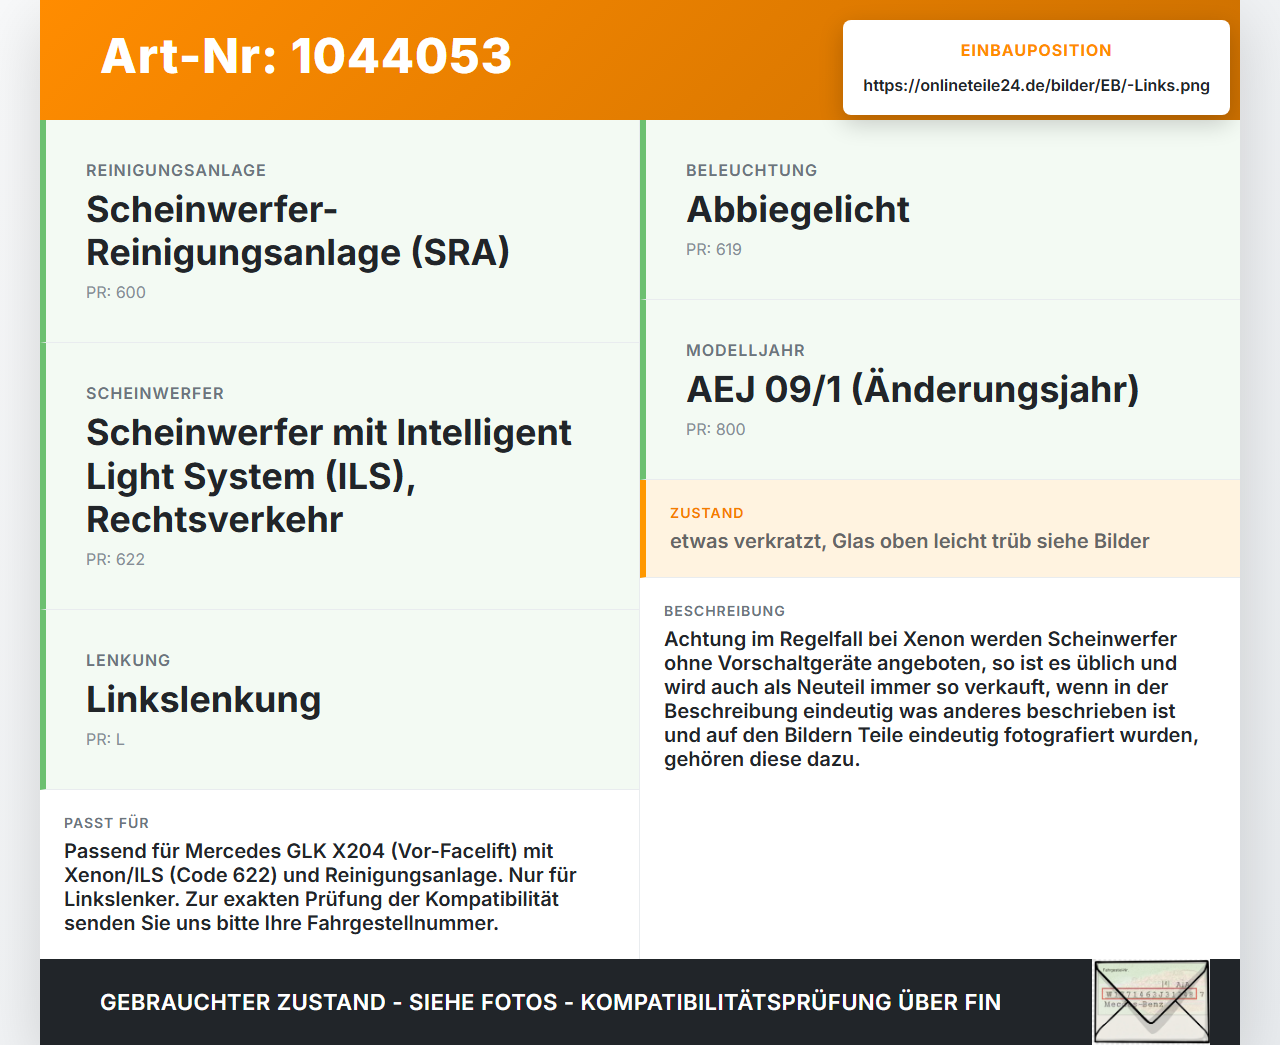Click the 'BESCHREIBUNG' label
The height and width of the screenshot is (1046, 1280).
(x=725, y=611)
